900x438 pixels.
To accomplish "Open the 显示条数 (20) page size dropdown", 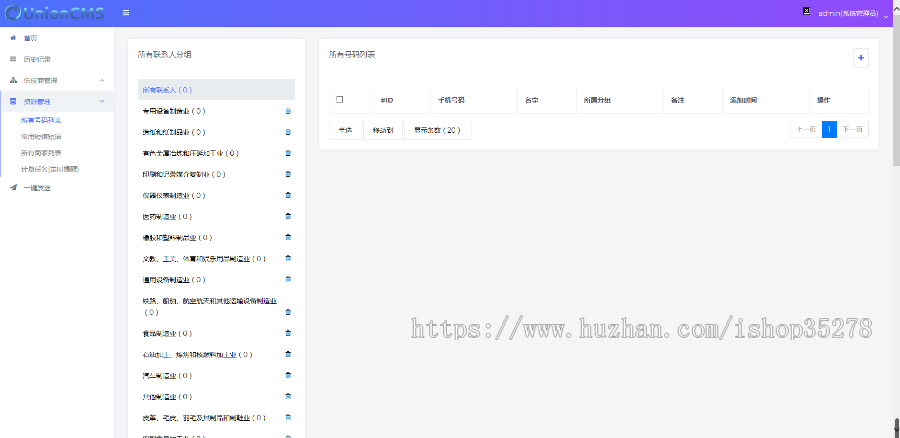I will 437,130.
